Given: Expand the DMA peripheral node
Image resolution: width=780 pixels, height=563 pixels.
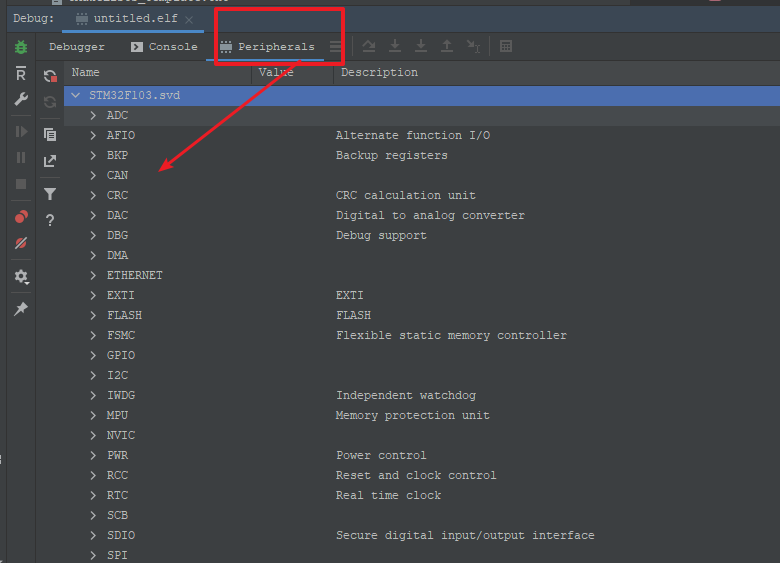Looking at the screenshot, I should tap(93, 255).
